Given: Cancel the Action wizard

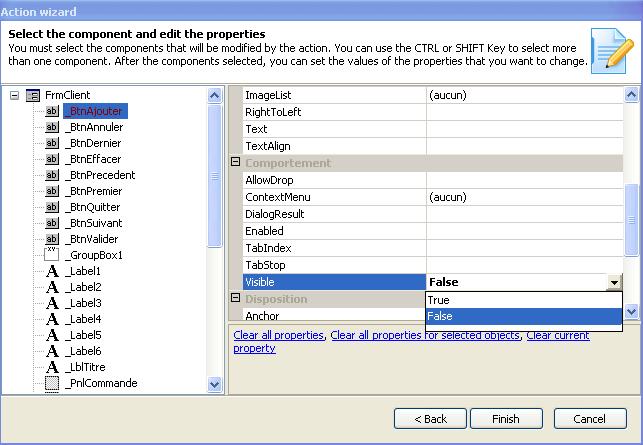Looking at the screenshot, I should tap(590, 418).
